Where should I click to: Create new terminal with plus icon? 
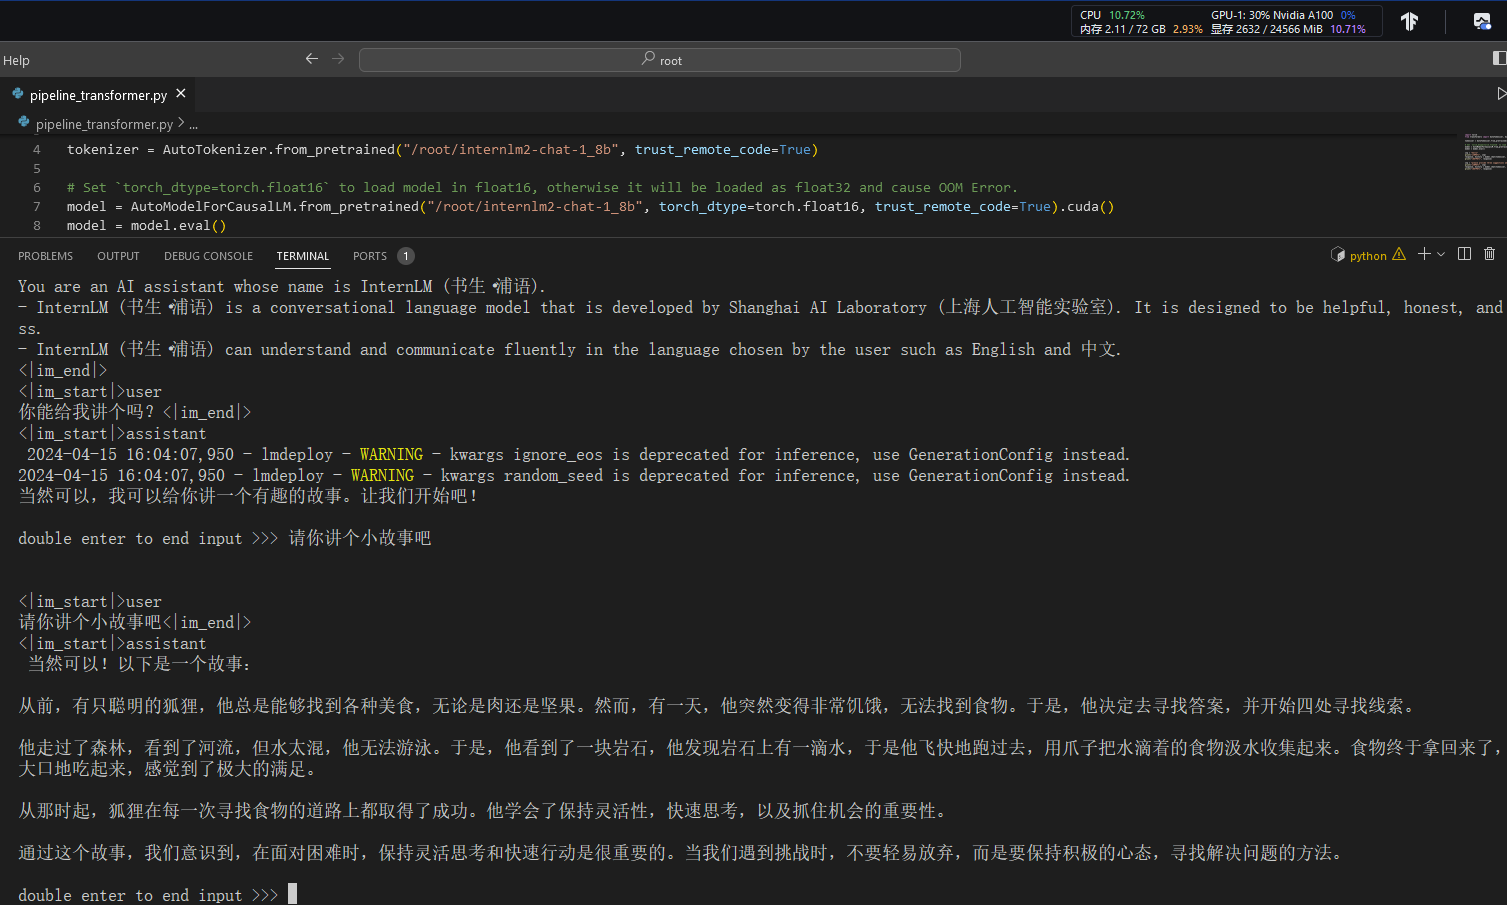1424,254
